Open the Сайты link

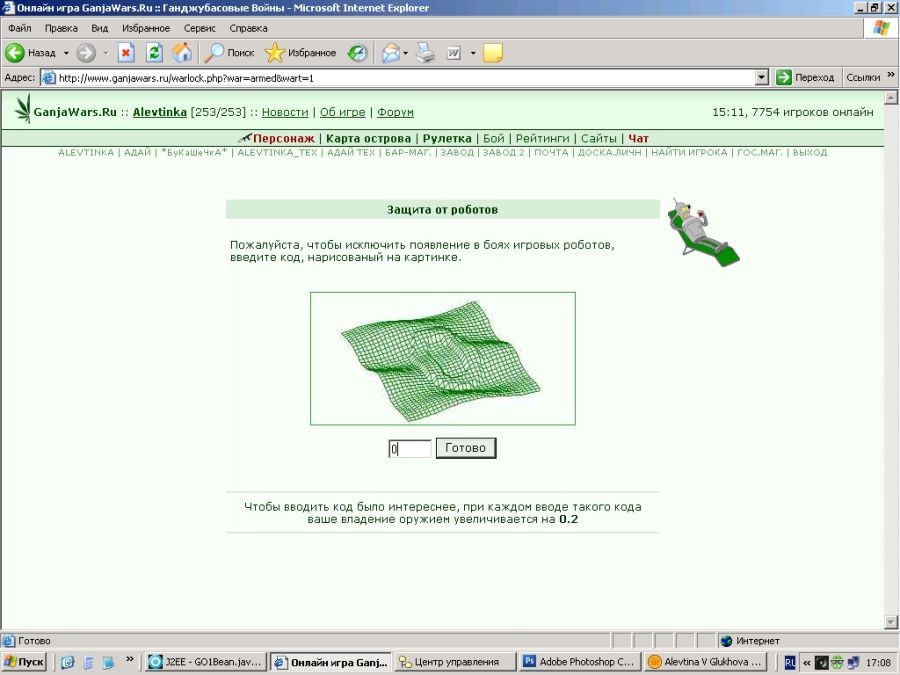click(599, 138)
